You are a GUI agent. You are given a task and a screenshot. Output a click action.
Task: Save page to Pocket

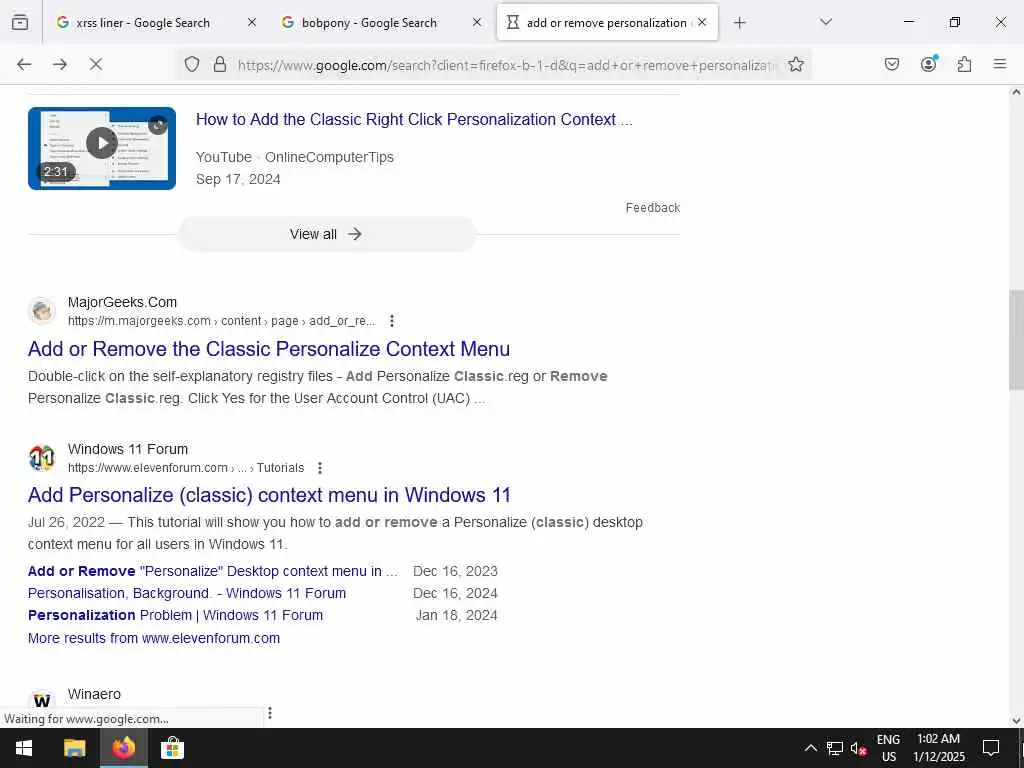pyautogui.click(x=891, y=64)
